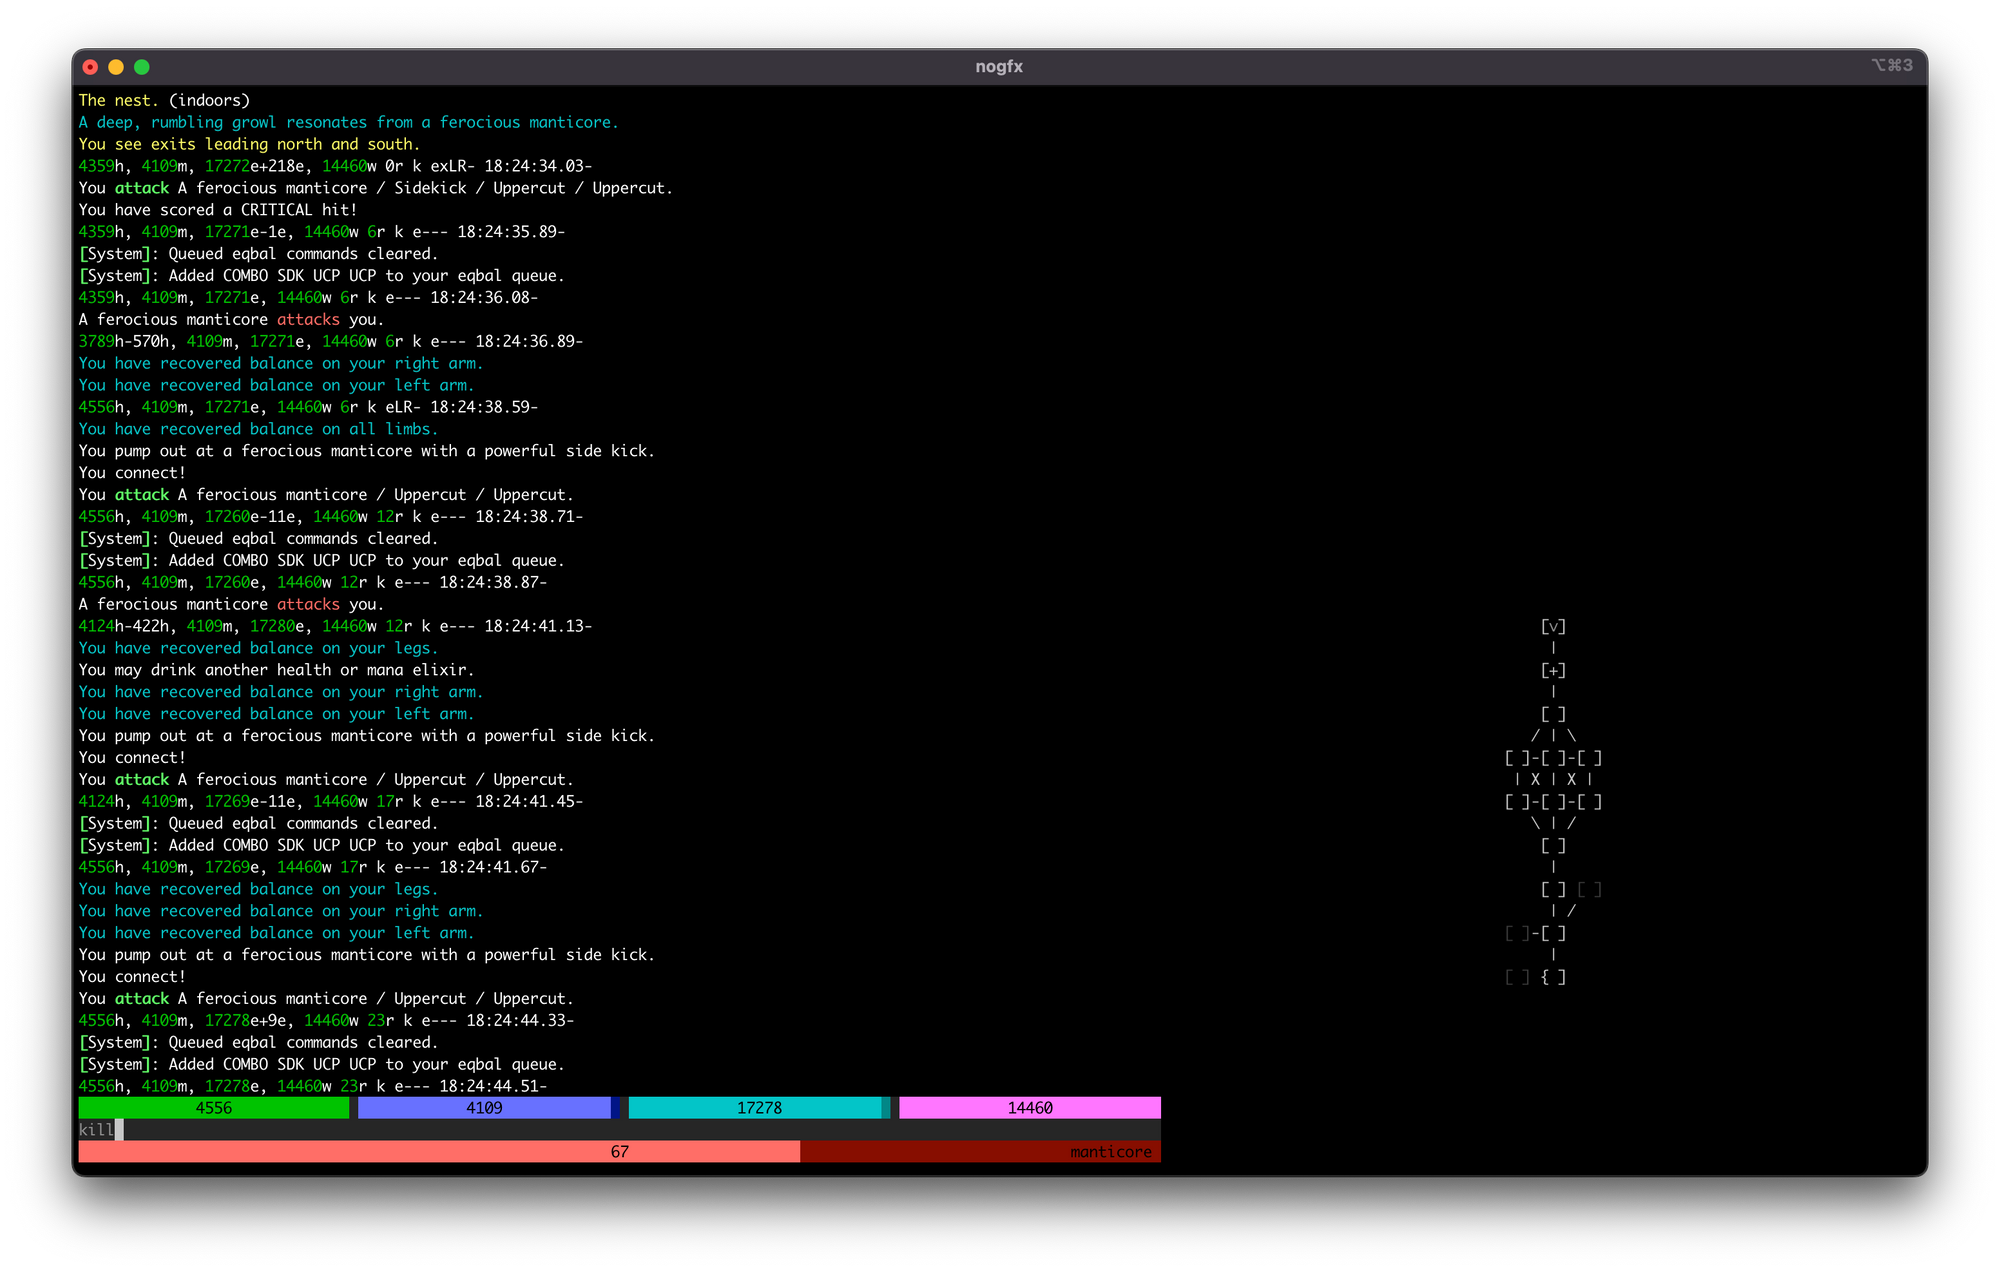This screenshot has height=1272, width=2000.
Task: Click the last prompt line stamped 18:24:44.51
Action: tap(313, 1086)
